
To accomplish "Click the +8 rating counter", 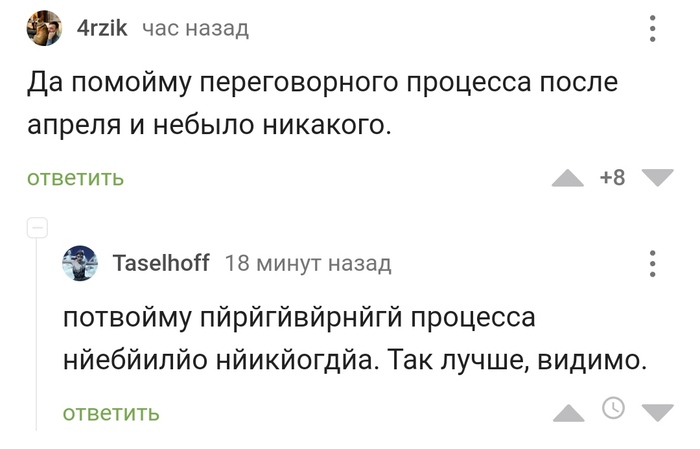I will point(612,178).
